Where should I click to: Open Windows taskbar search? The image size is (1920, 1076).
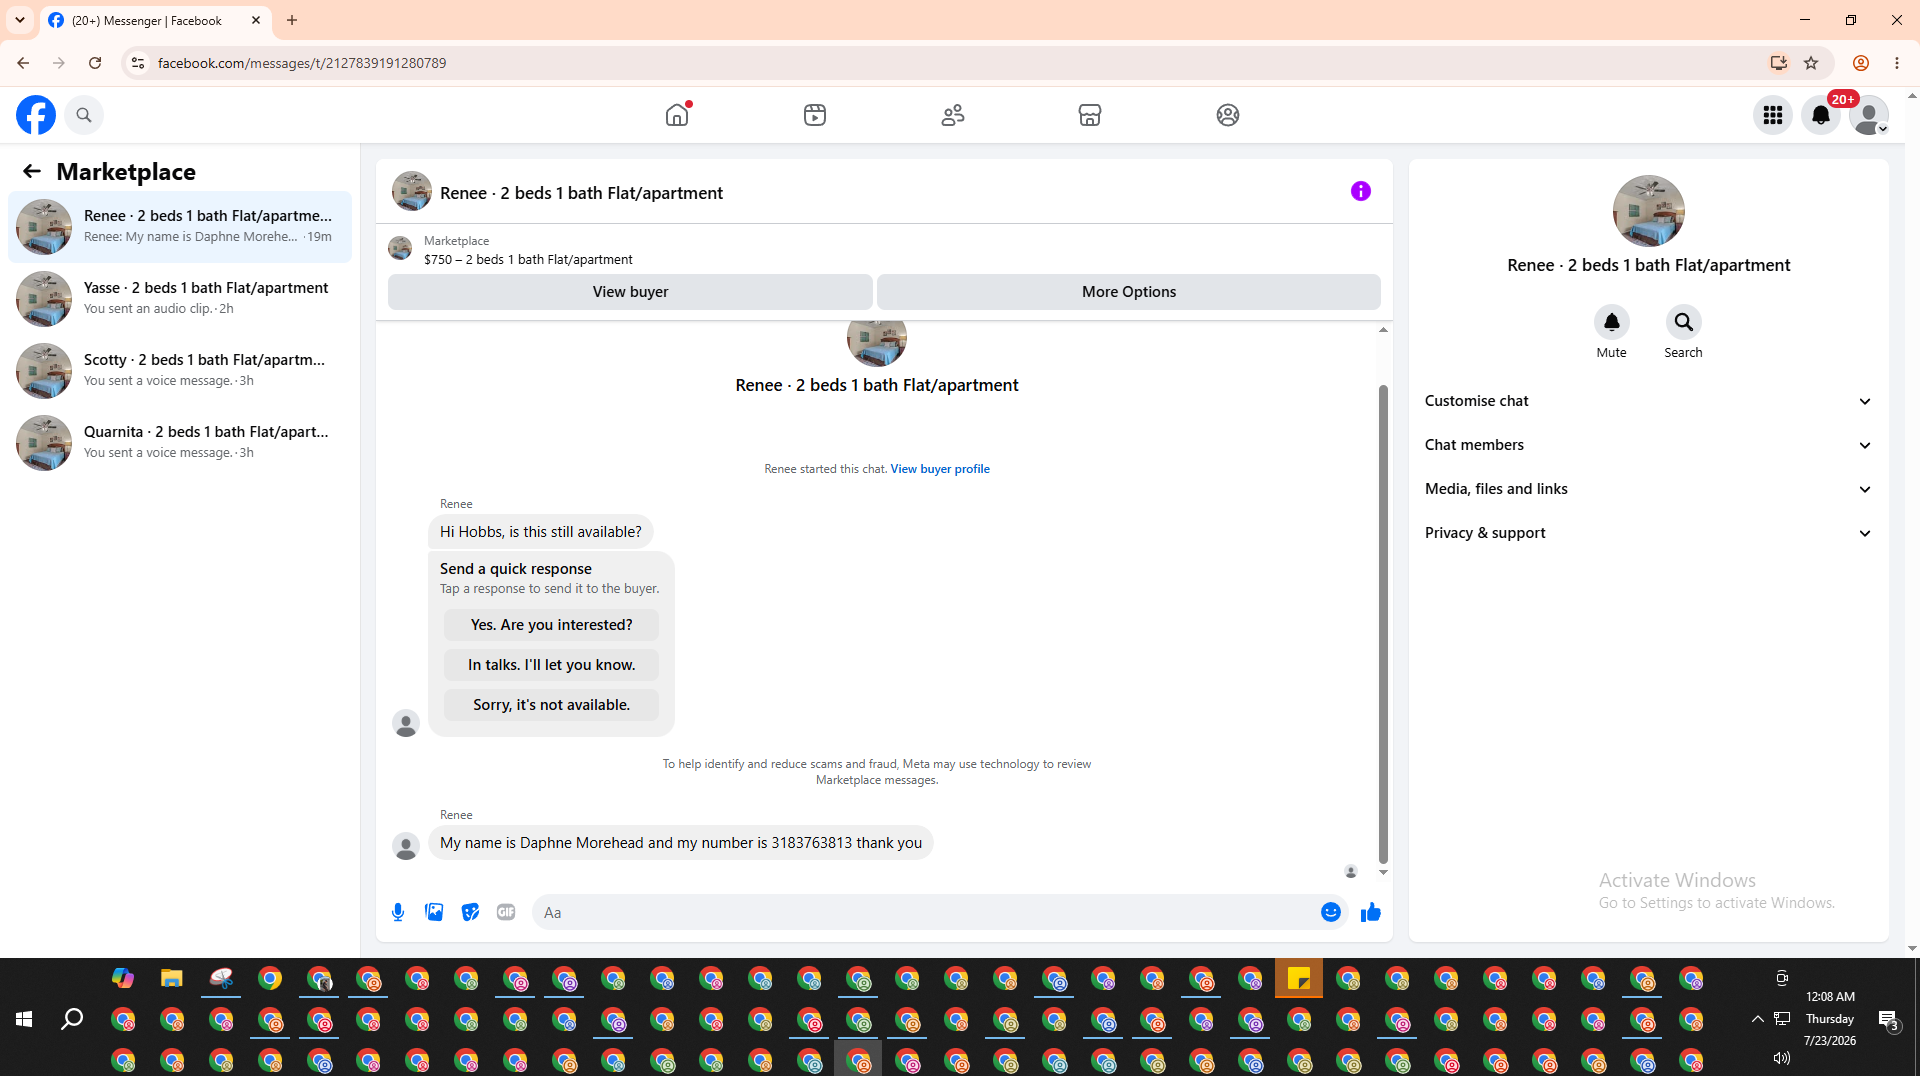(x=72, y=1019)
